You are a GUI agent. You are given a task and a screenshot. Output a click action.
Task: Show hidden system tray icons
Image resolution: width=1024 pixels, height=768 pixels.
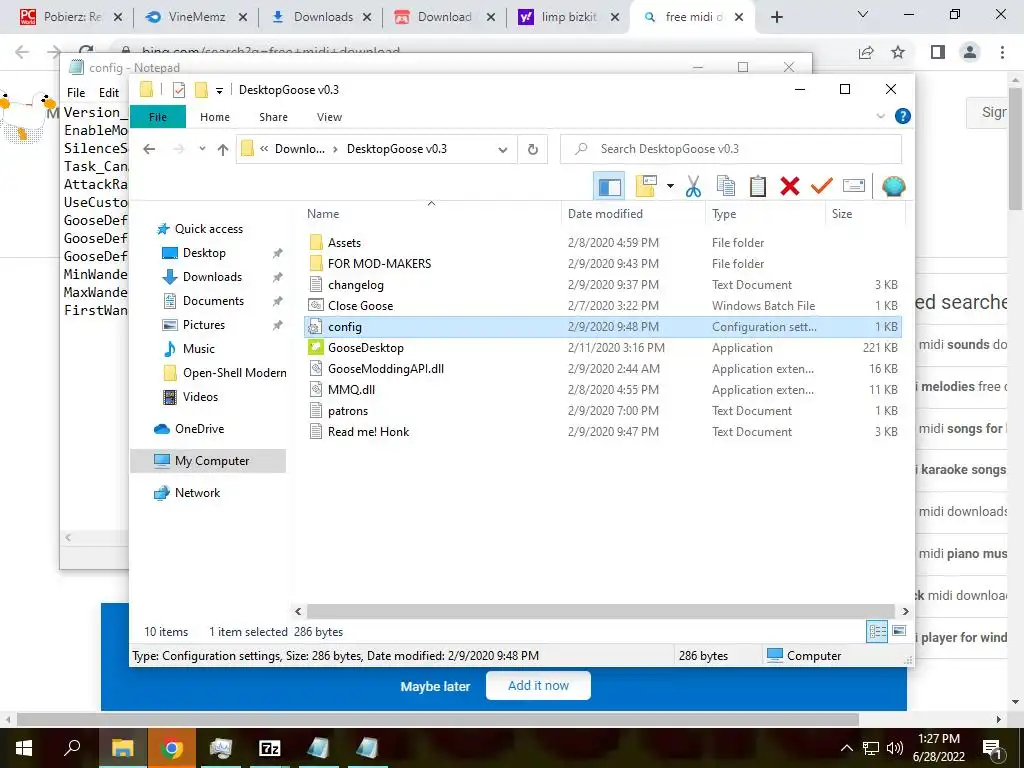(846, 748)
